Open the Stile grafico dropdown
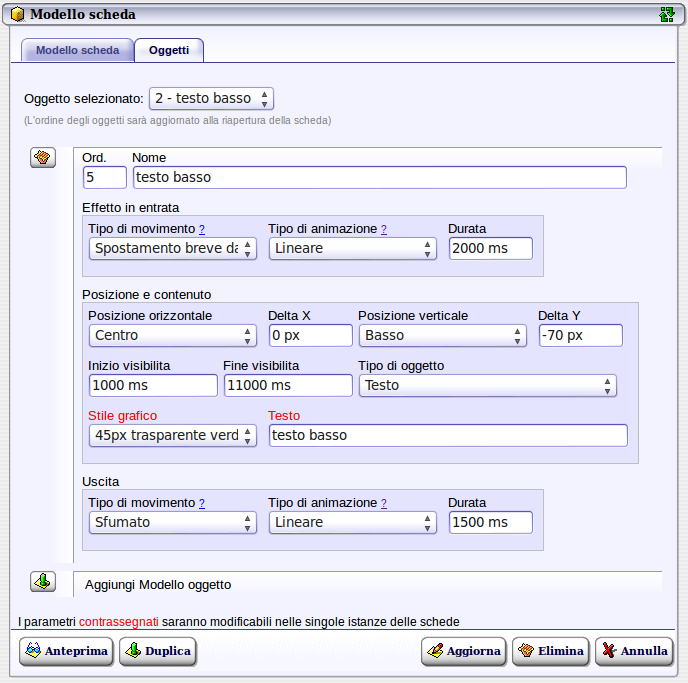Screen dimensions: 688x683 (x=172, y=435)
